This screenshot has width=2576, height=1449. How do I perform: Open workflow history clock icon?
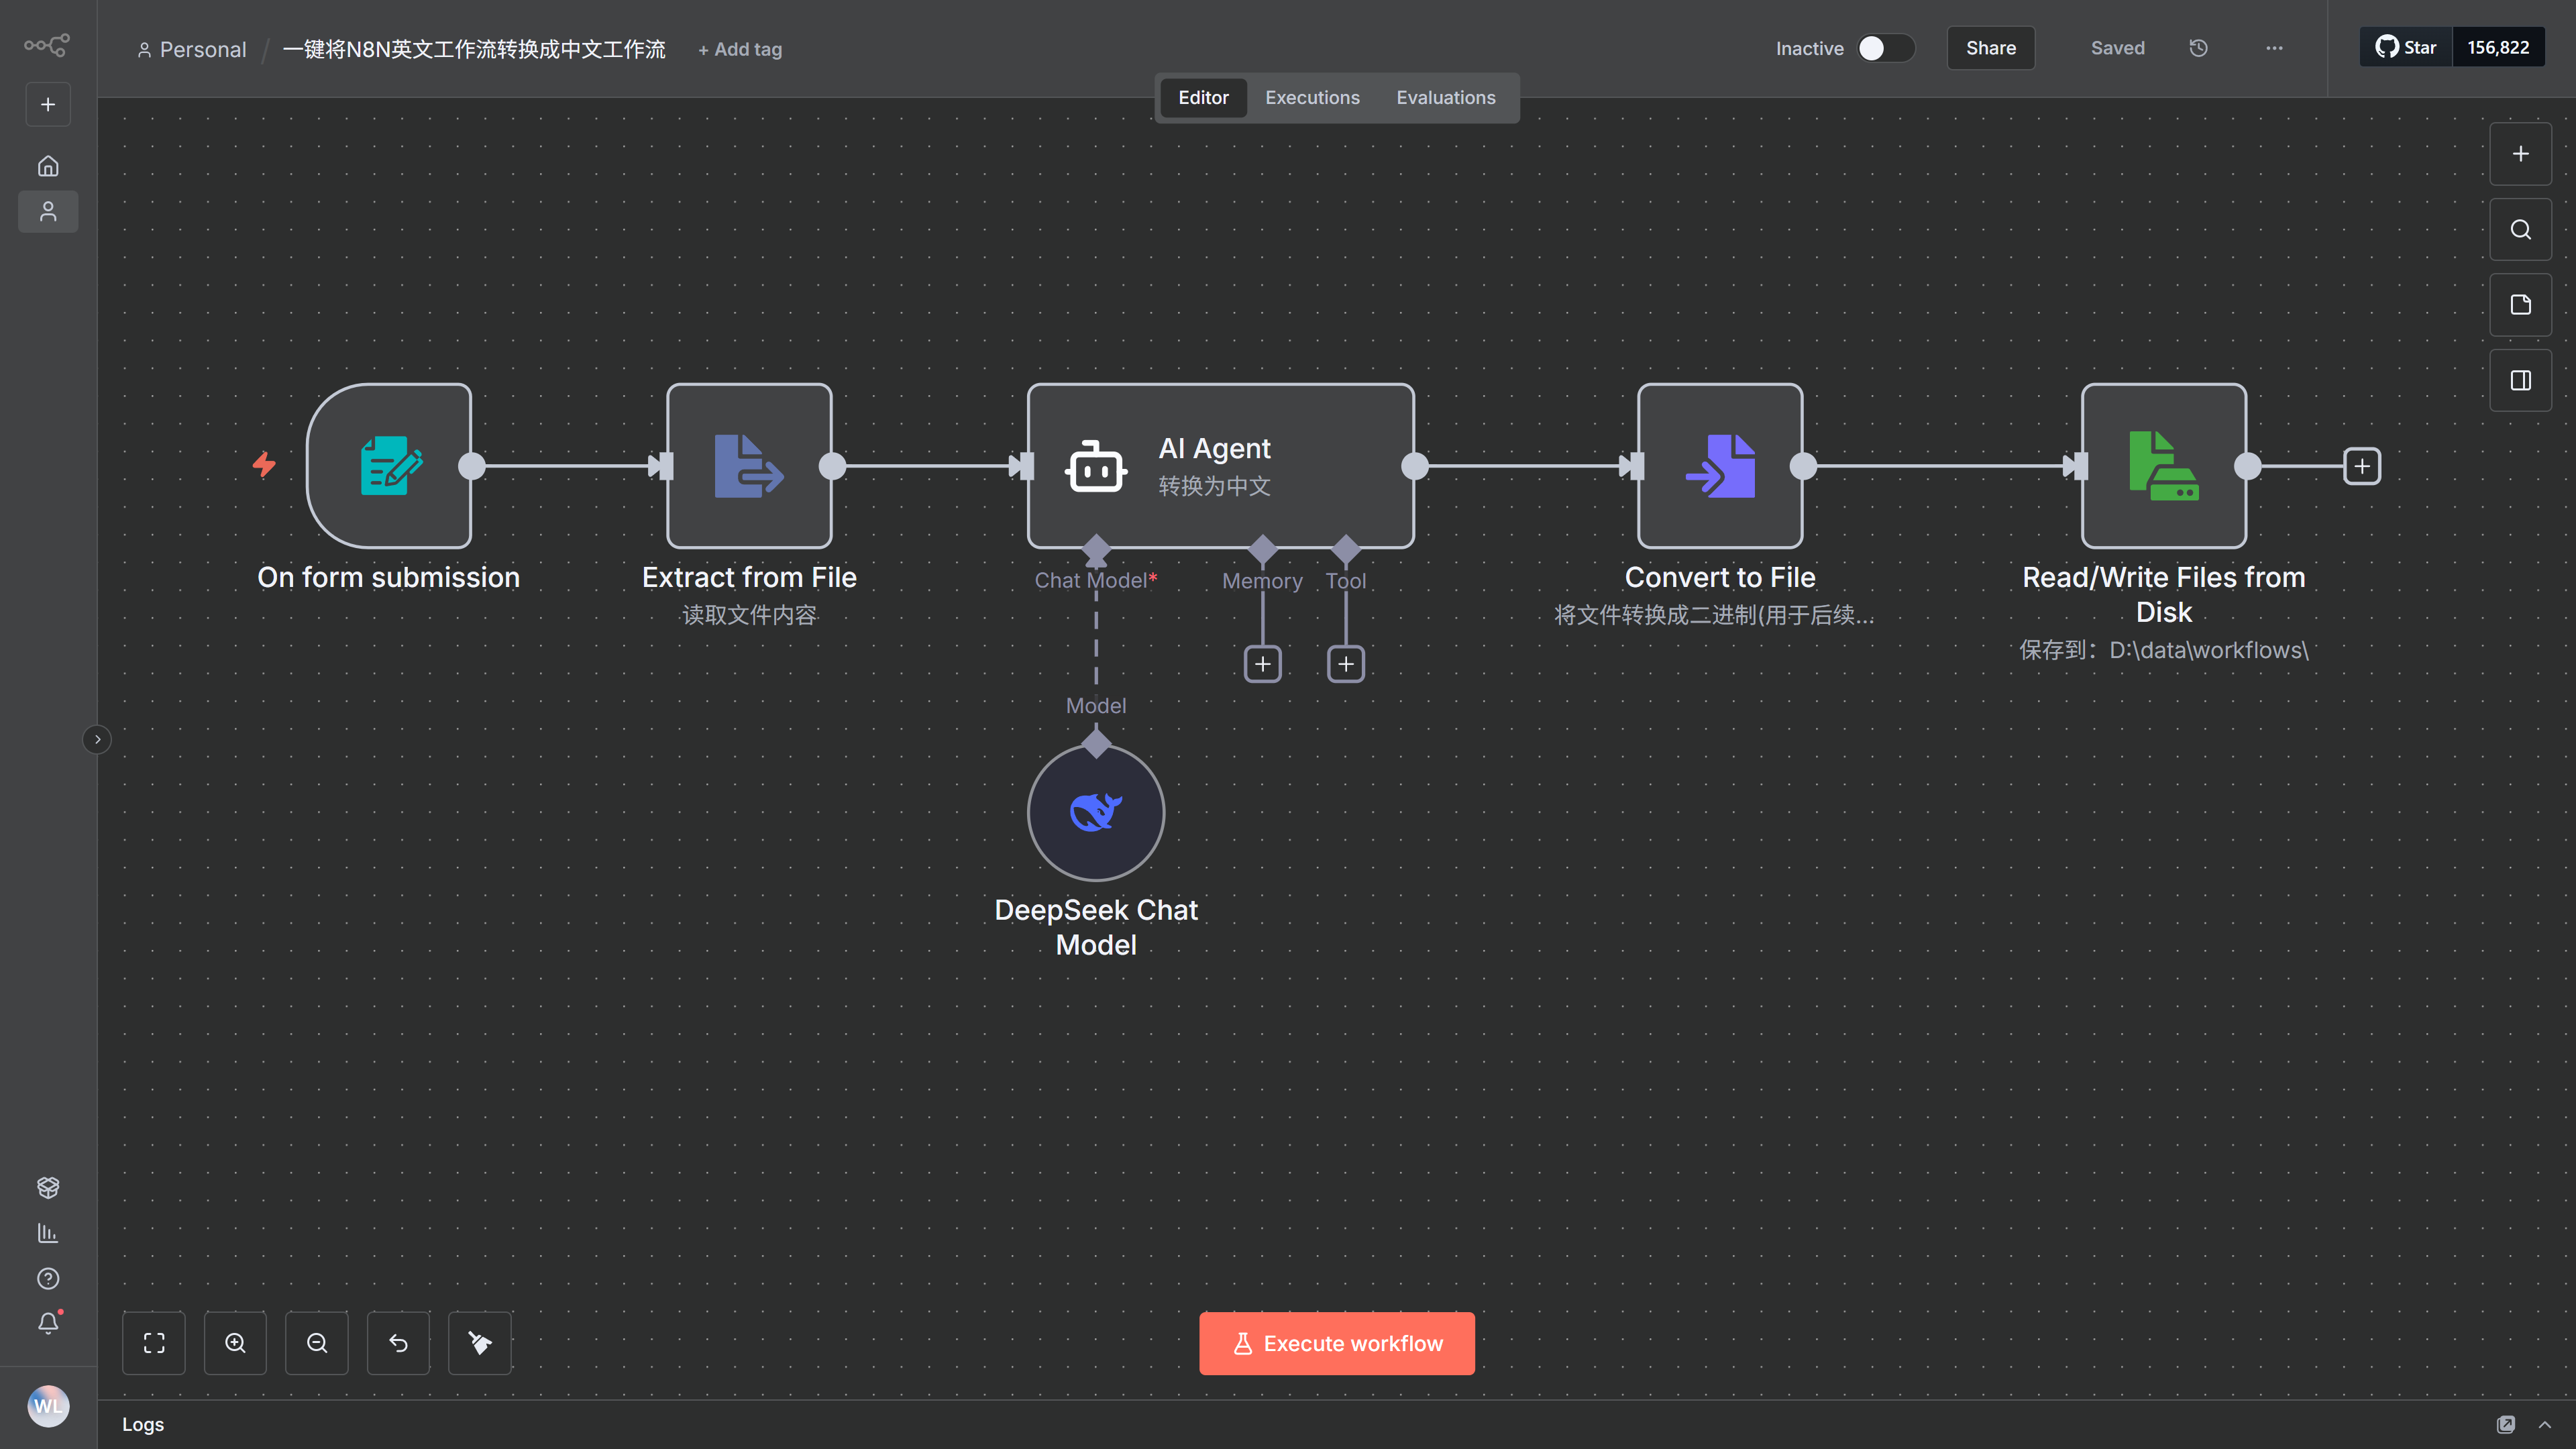pos(2198,48)
